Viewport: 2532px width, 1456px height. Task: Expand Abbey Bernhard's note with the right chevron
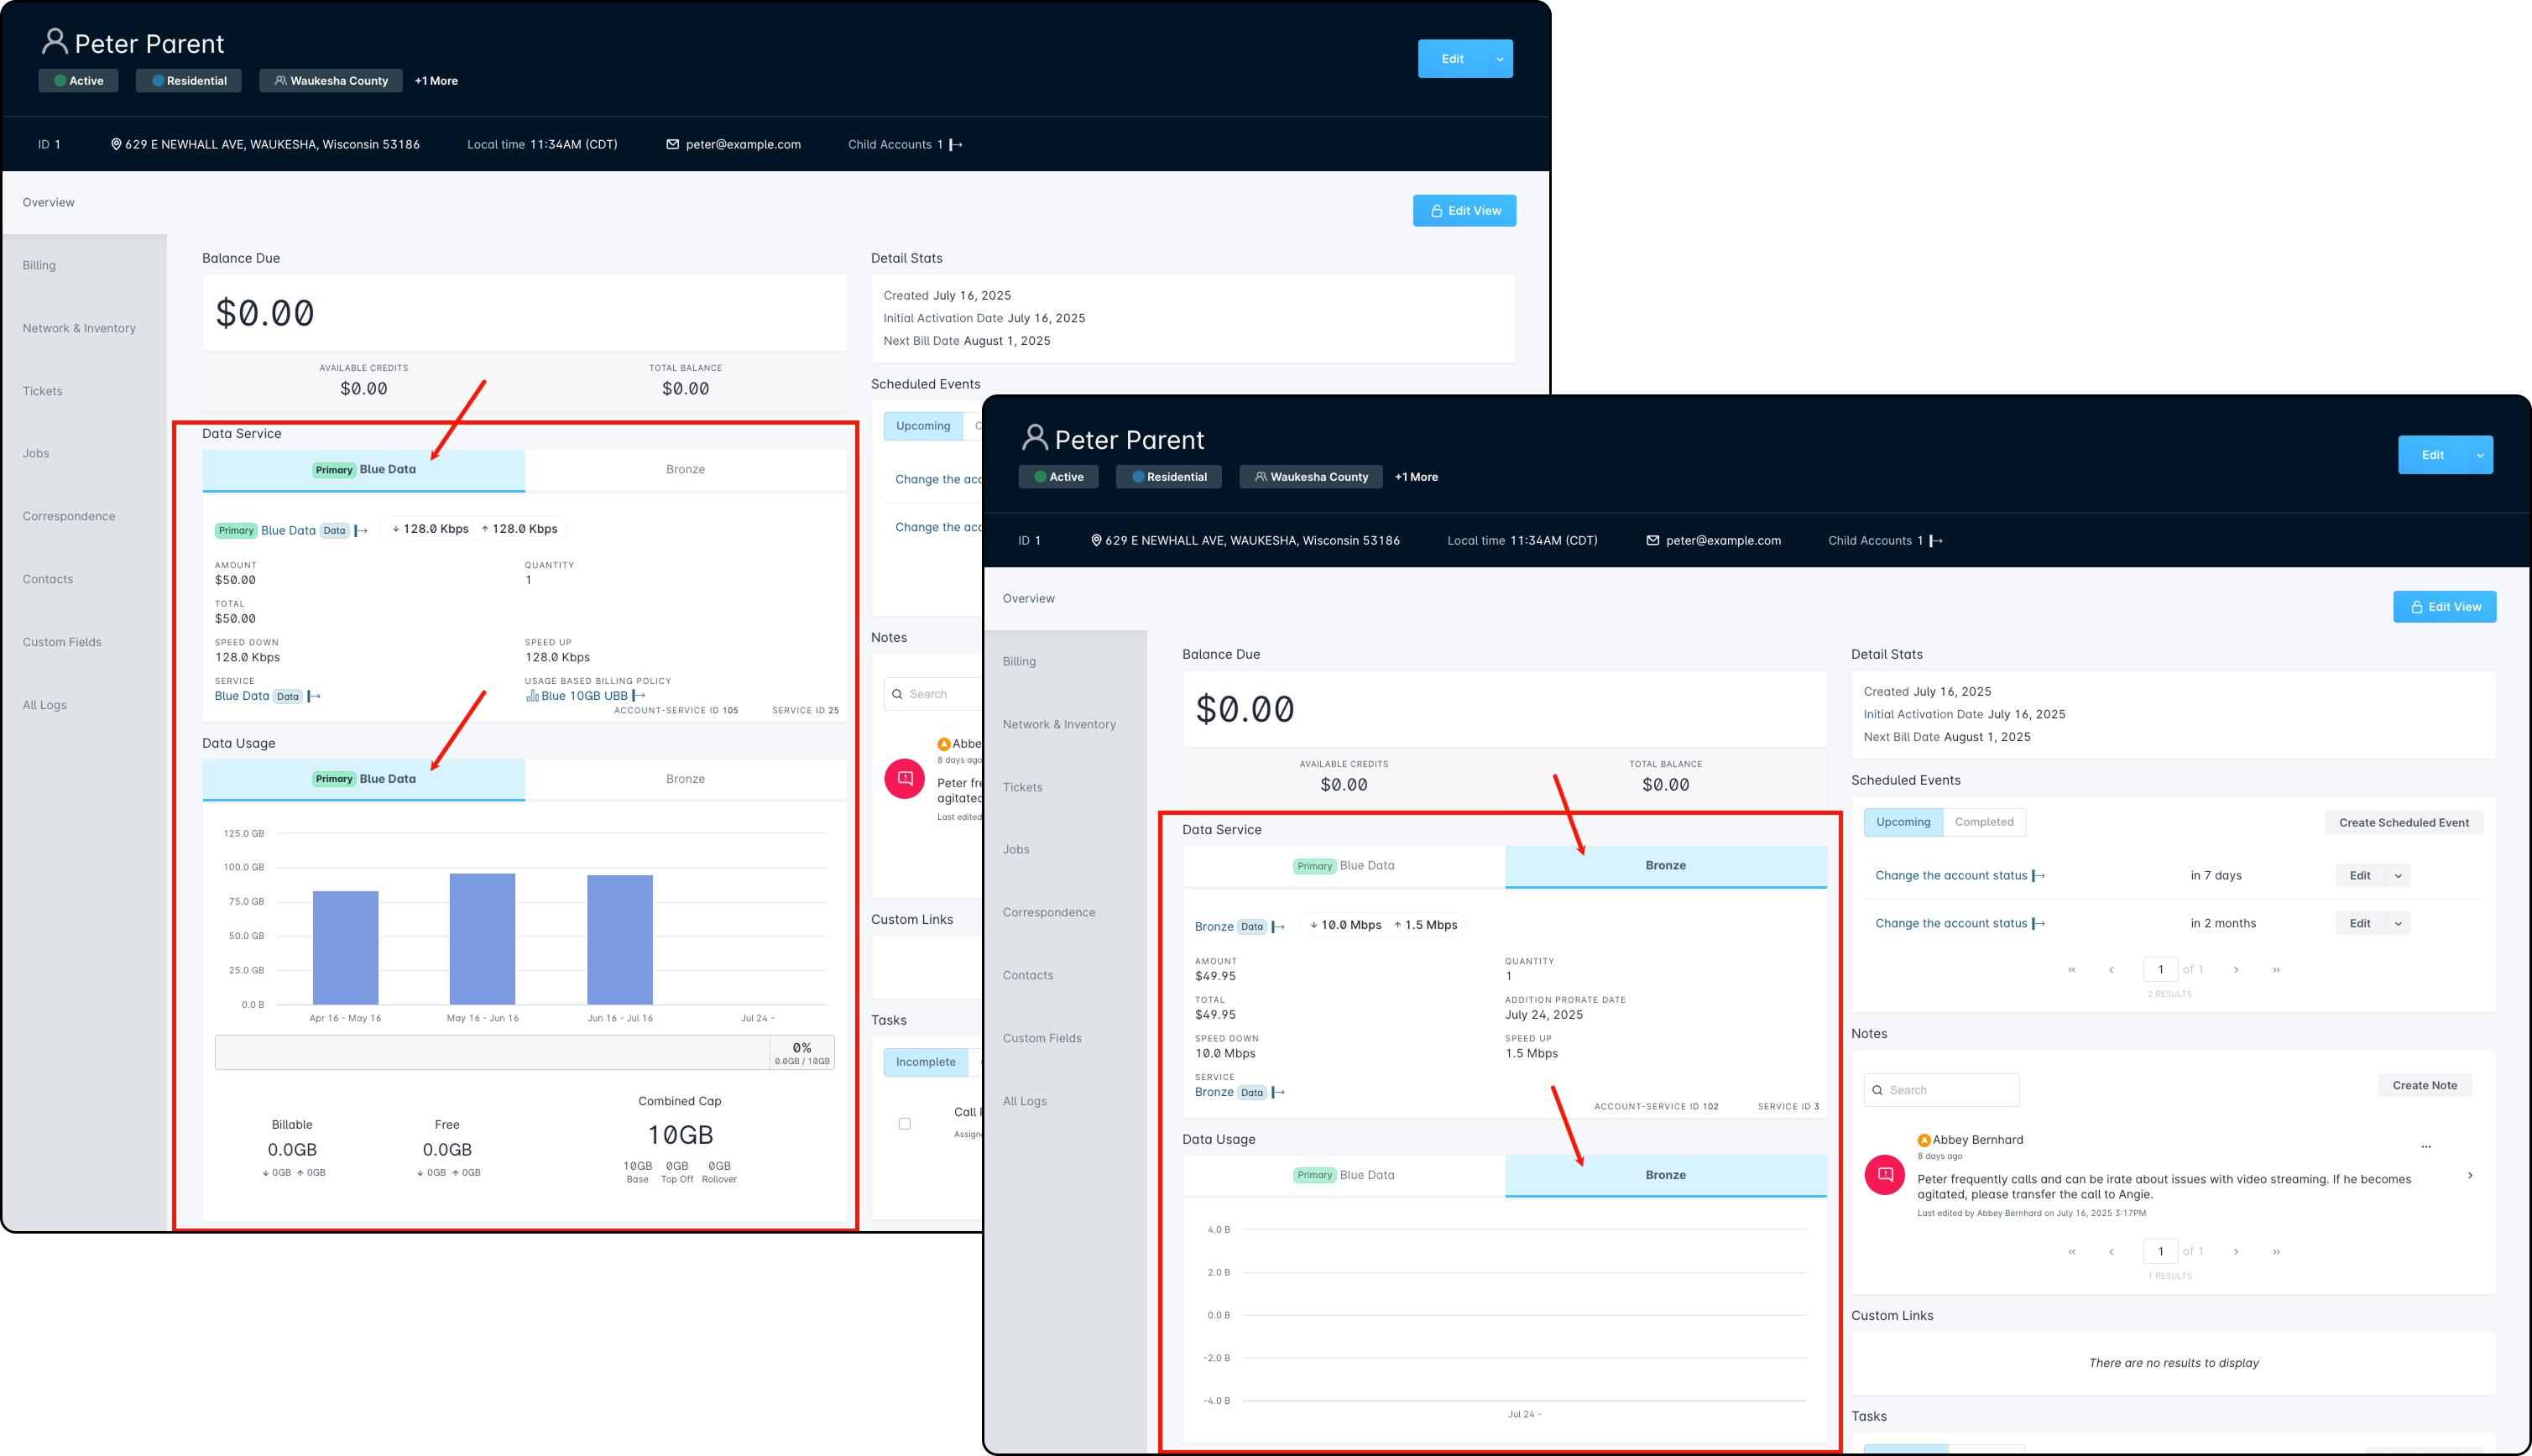pos(2470,1175)
